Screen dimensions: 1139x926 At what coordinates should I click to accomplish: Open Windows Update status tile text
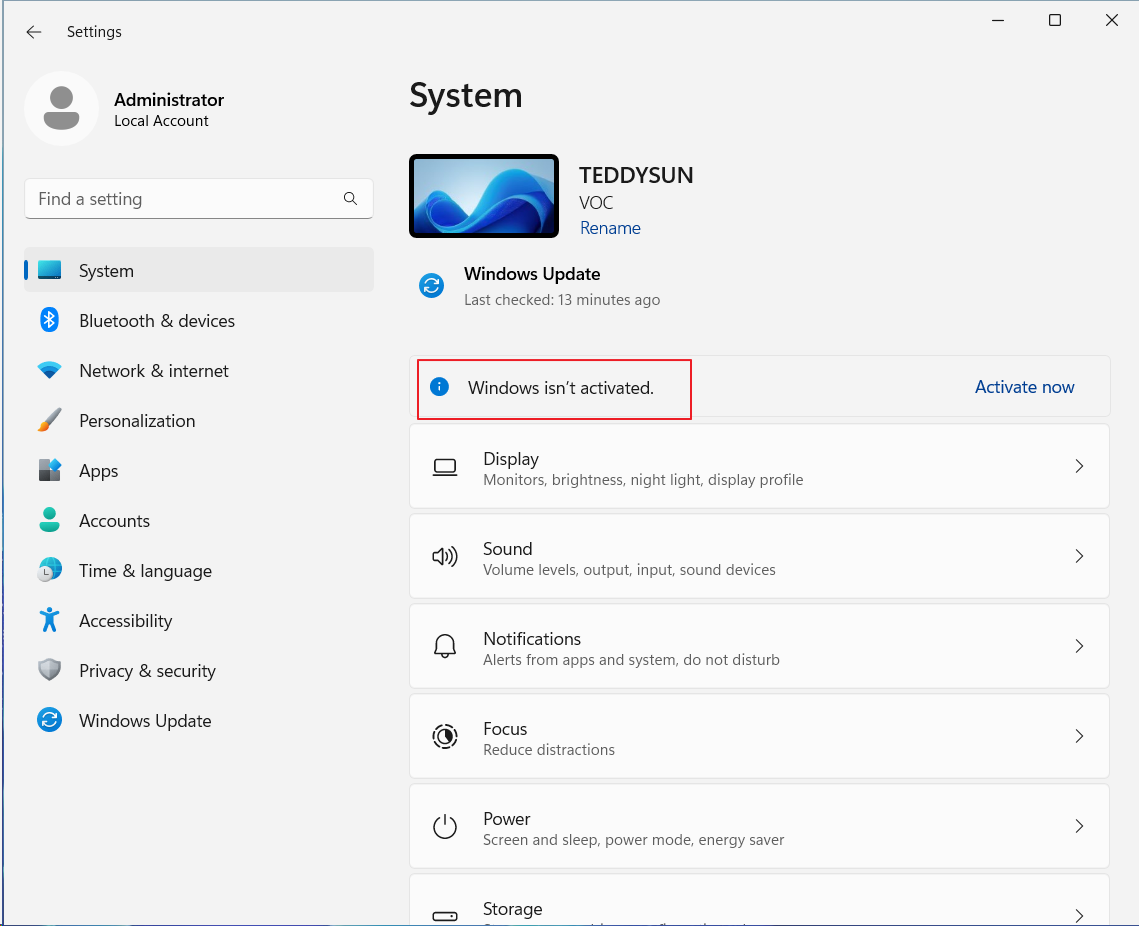click(x=532, y=274)
